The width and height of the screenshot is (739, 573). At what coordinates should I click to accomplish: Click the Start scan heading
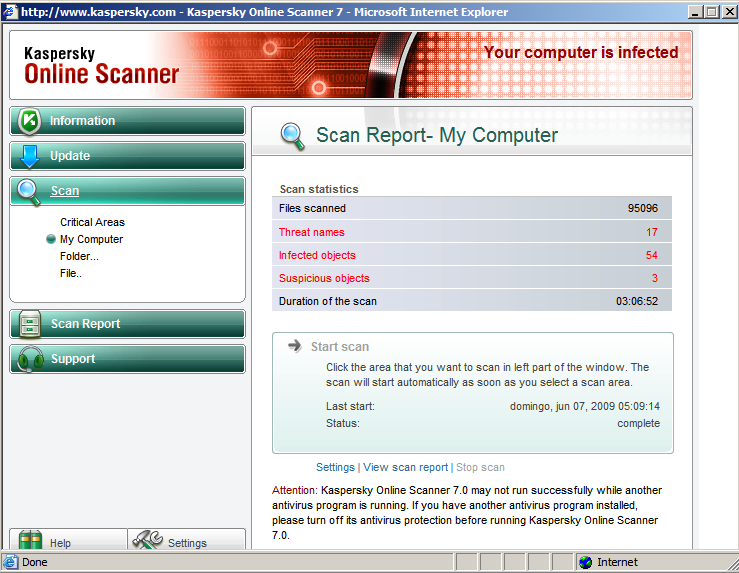[x=340, y=347]
